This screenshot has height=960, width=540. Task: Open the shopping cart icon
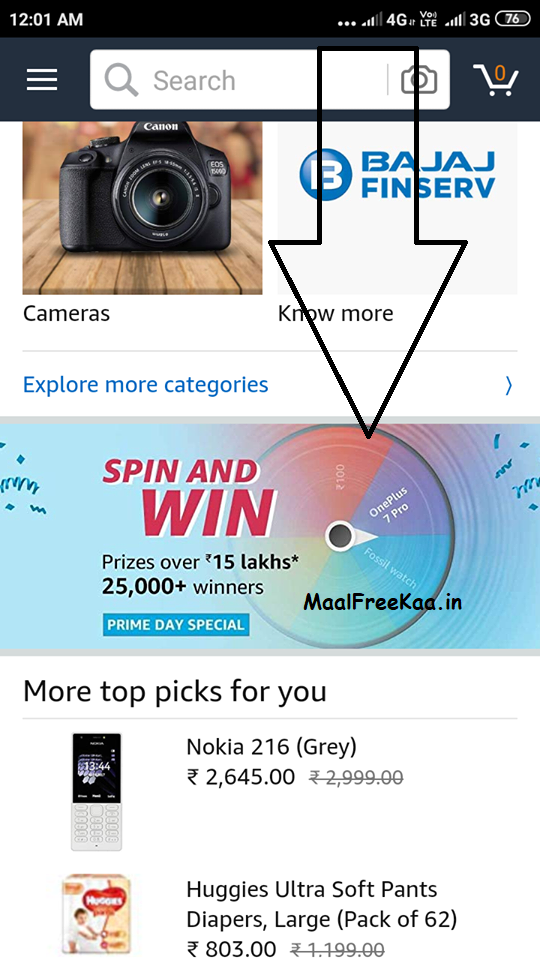(495, 80)
